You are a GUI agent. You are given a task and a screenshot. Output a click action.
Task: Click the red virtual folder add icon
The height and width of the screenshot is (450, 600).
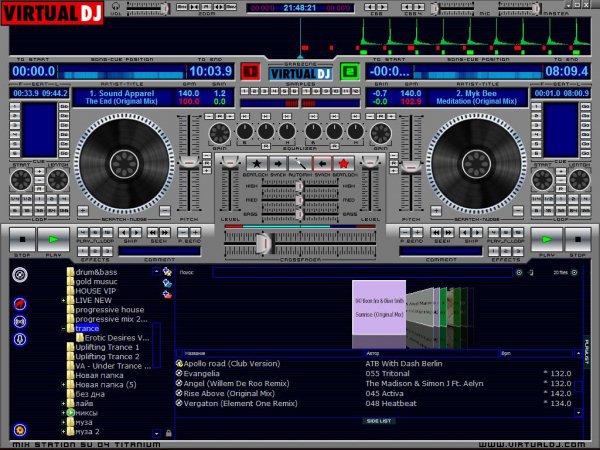[167, 295]
